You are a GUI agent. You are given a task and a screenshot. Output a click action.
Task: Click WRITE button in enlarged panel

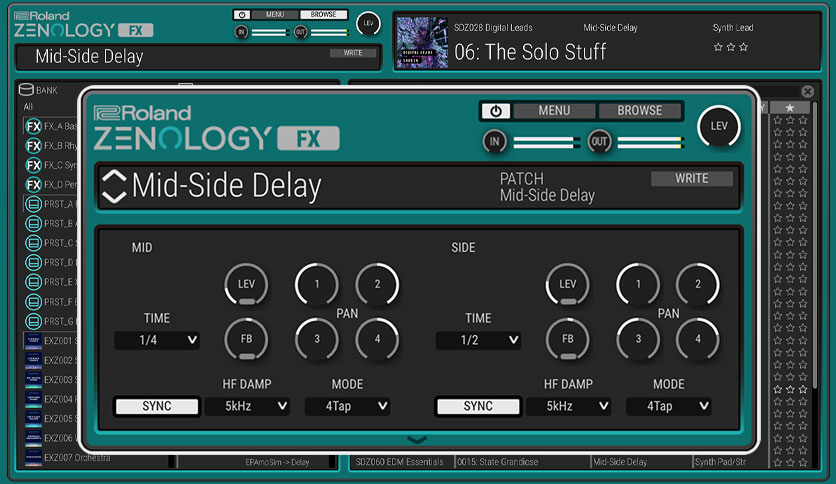[692, 179]
